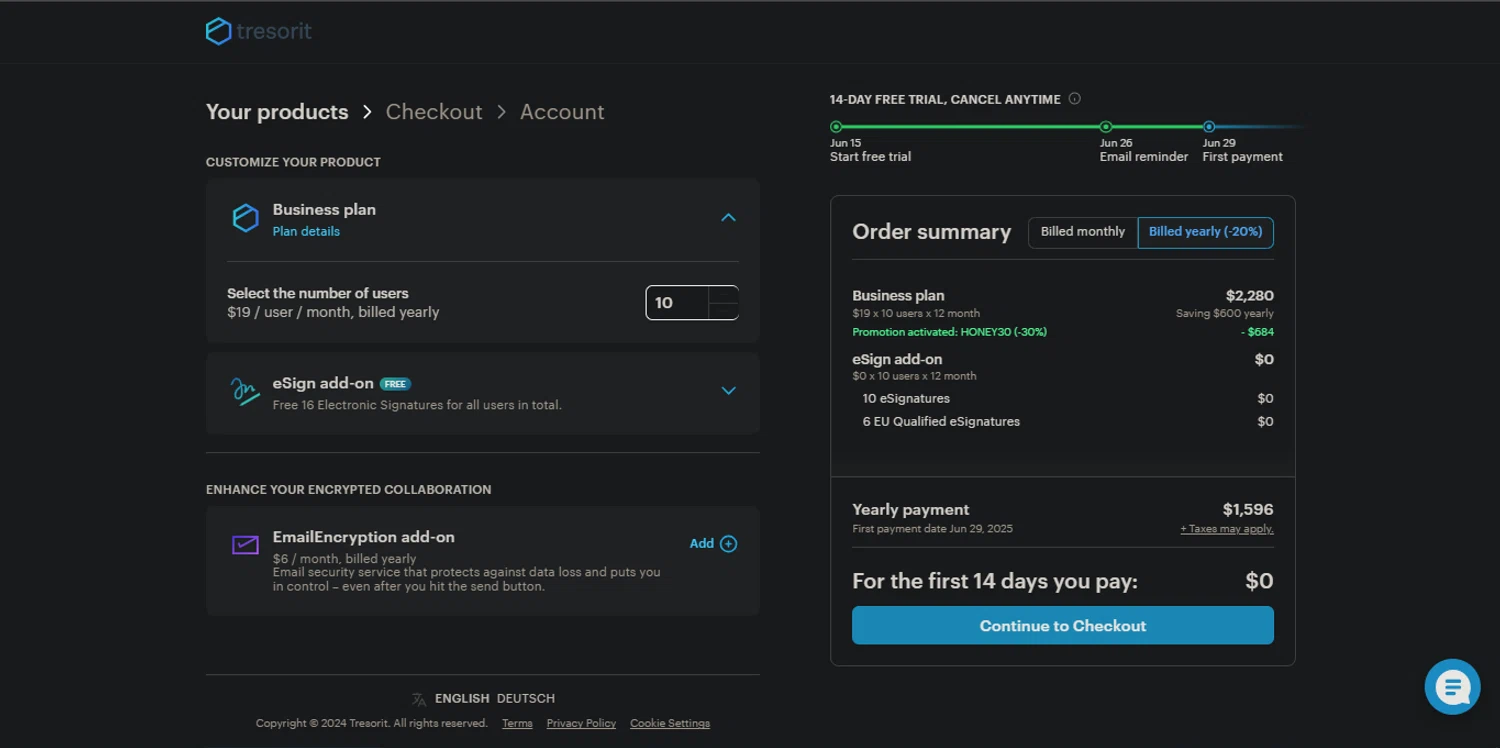Viewport: 1500px width, 748px height.
Task: Click '+ Taxes may apply' link
Action: point(1227,529)
